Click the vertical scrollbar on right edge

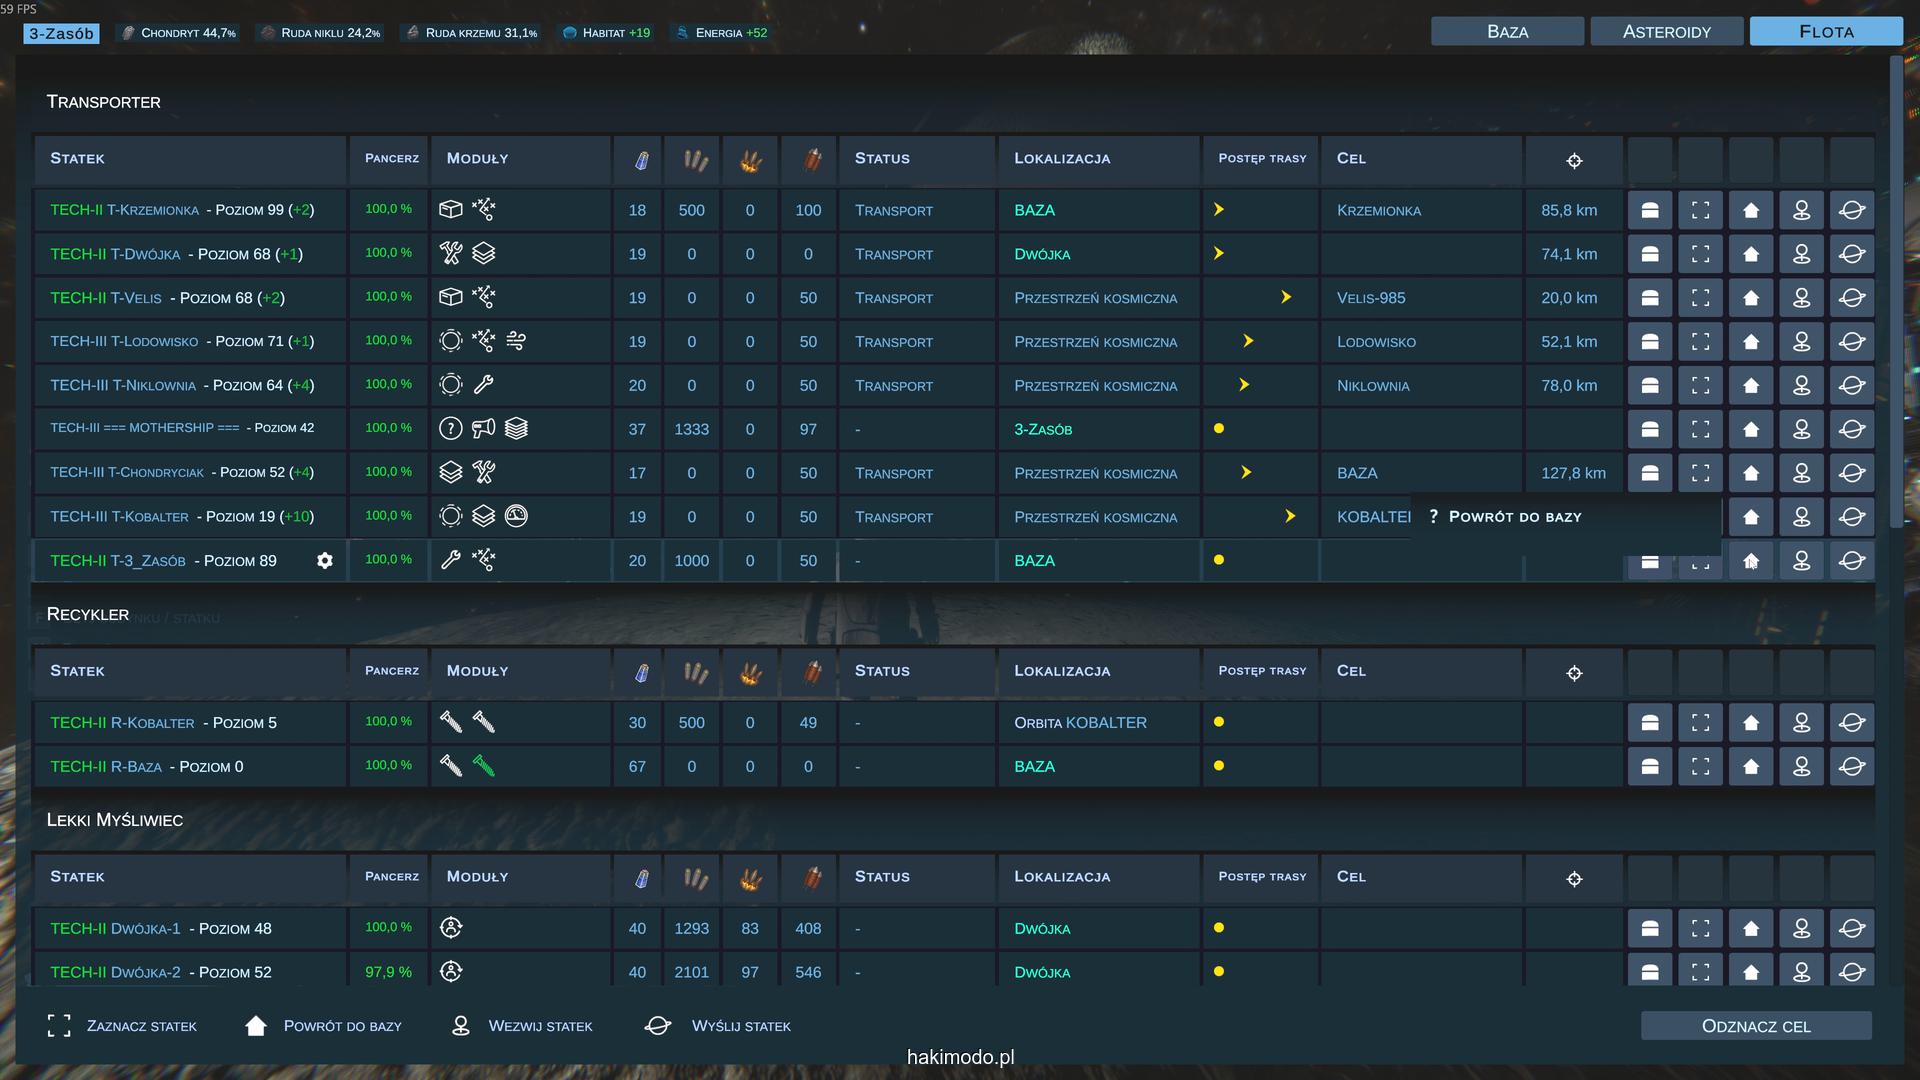[1896, 292]
